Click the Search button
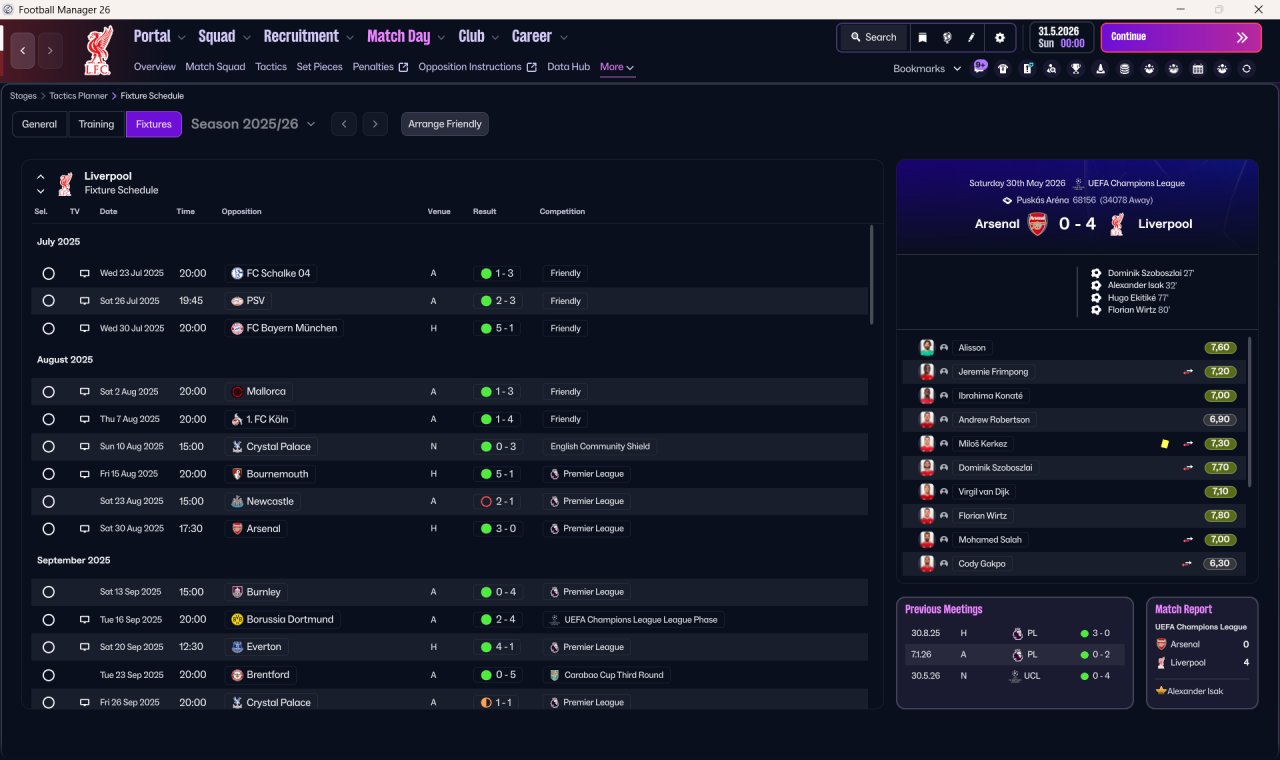The image size is (1280, 760). click(873, 37)
